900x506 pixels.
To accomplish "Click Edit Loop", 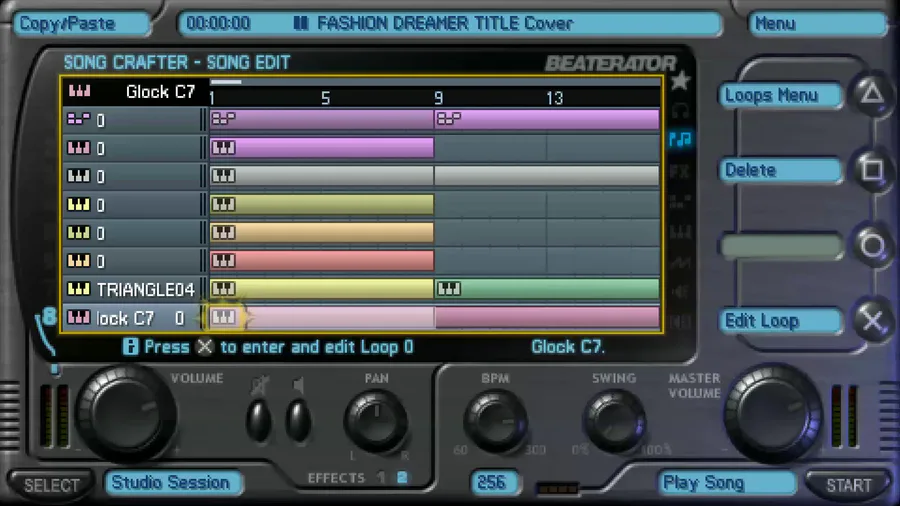I will 781,321.
